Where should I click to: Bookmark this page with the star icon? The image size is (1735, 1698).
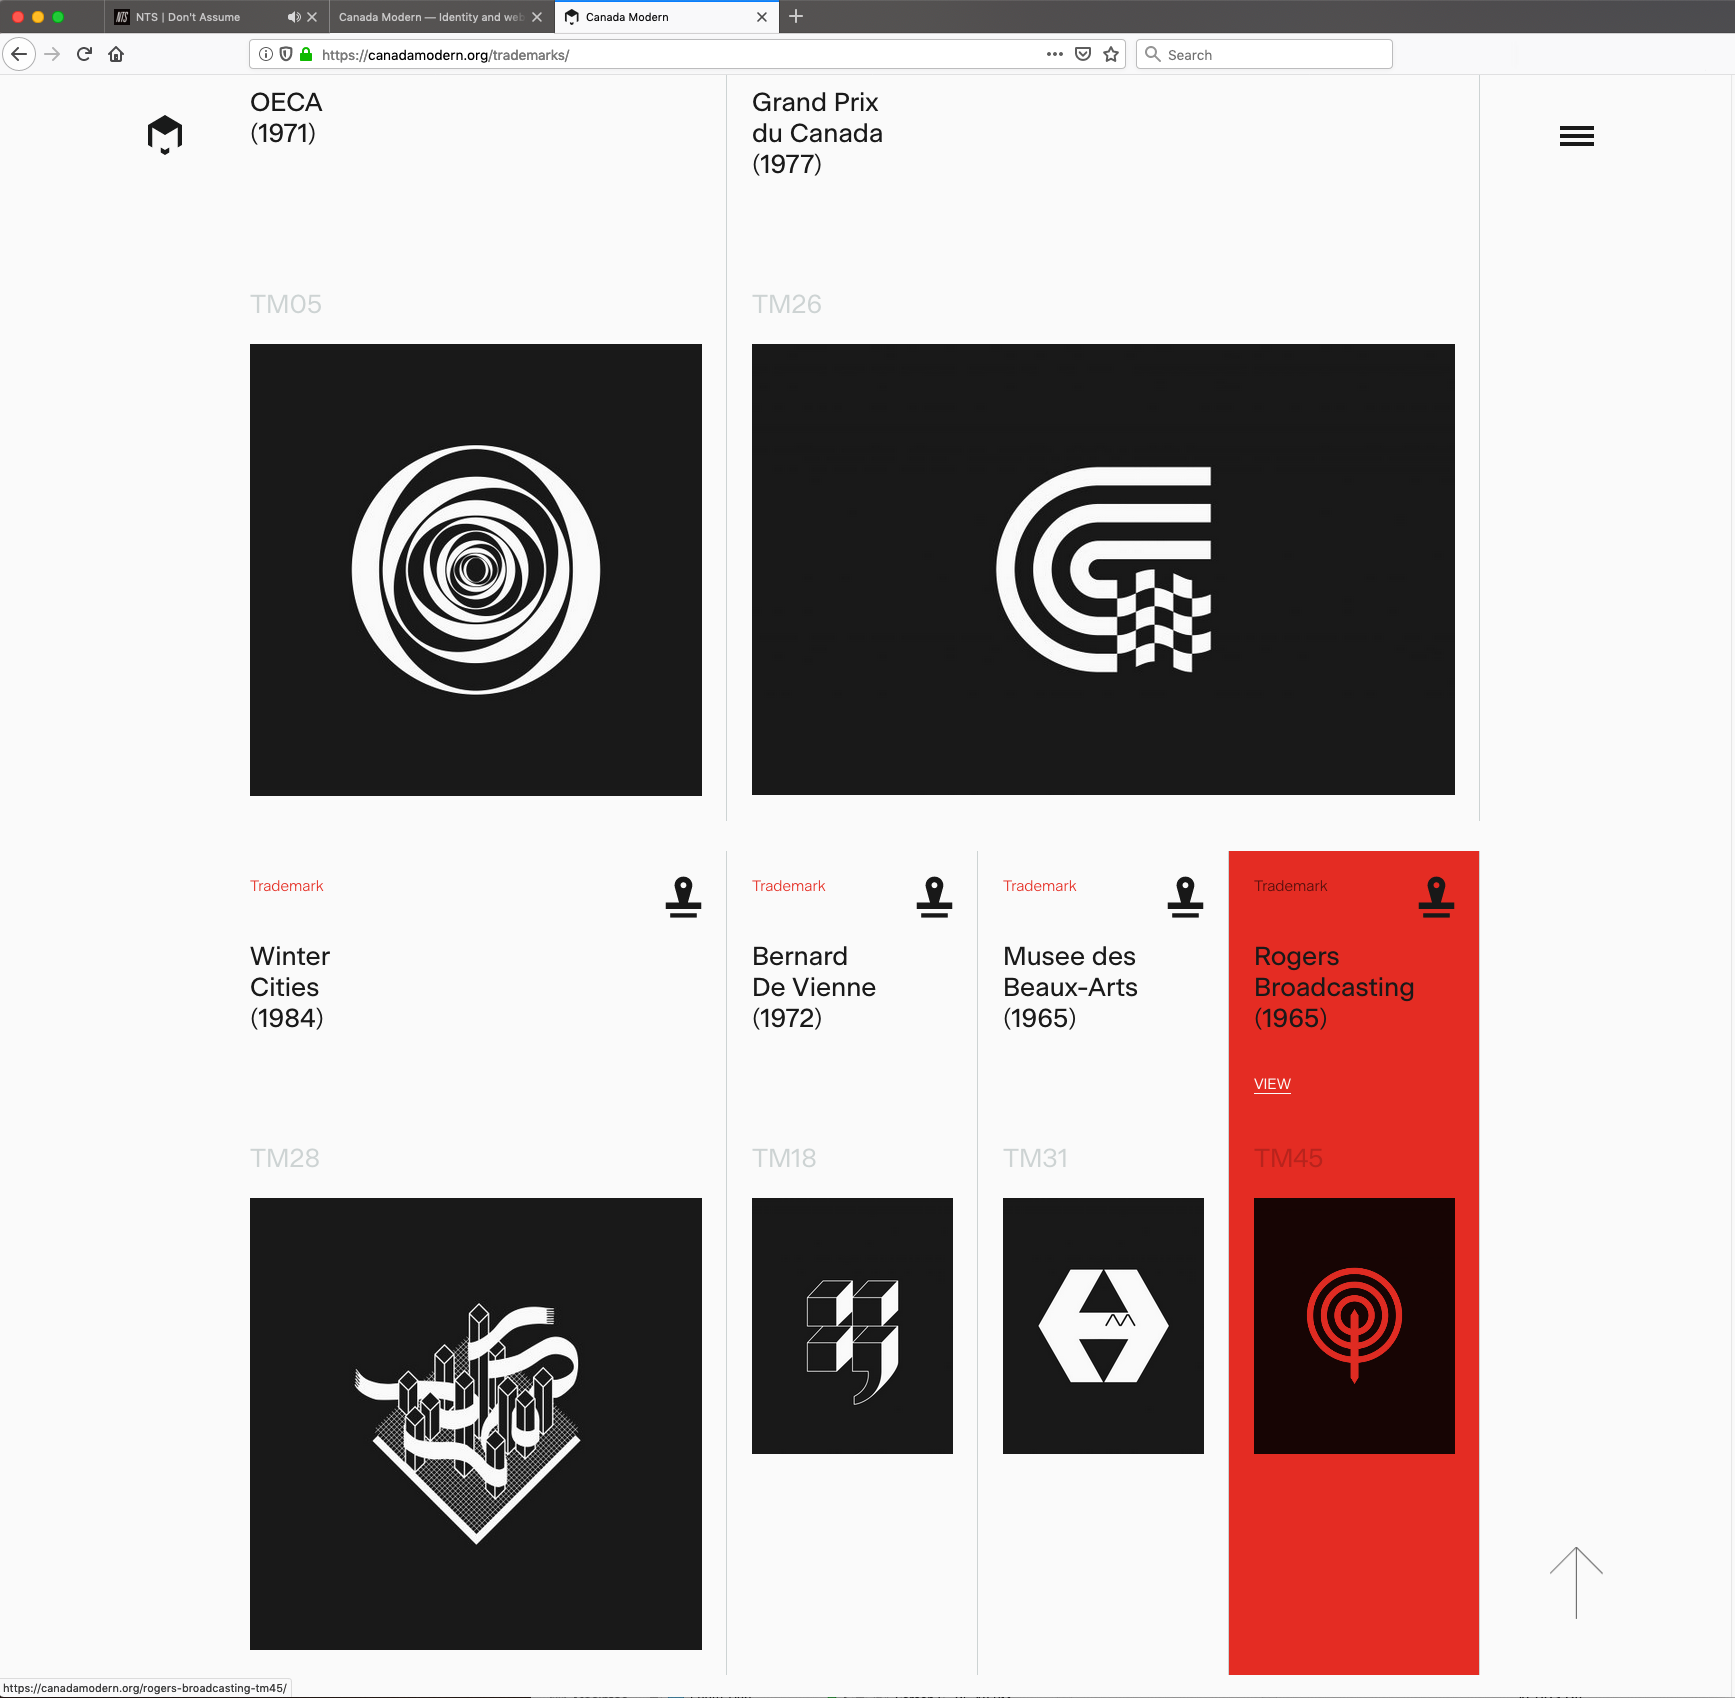coord(1111,55)
